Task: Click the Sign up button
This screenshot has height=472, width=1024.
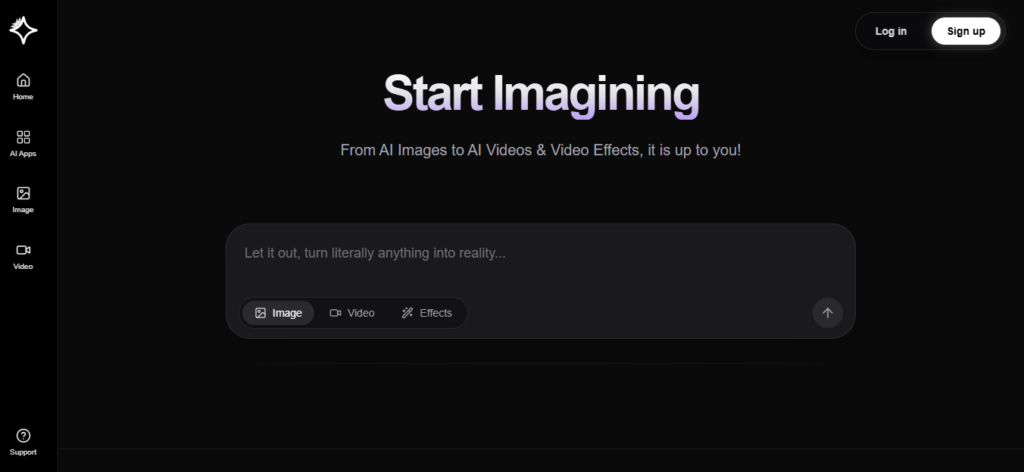Action: click(966, 31)
